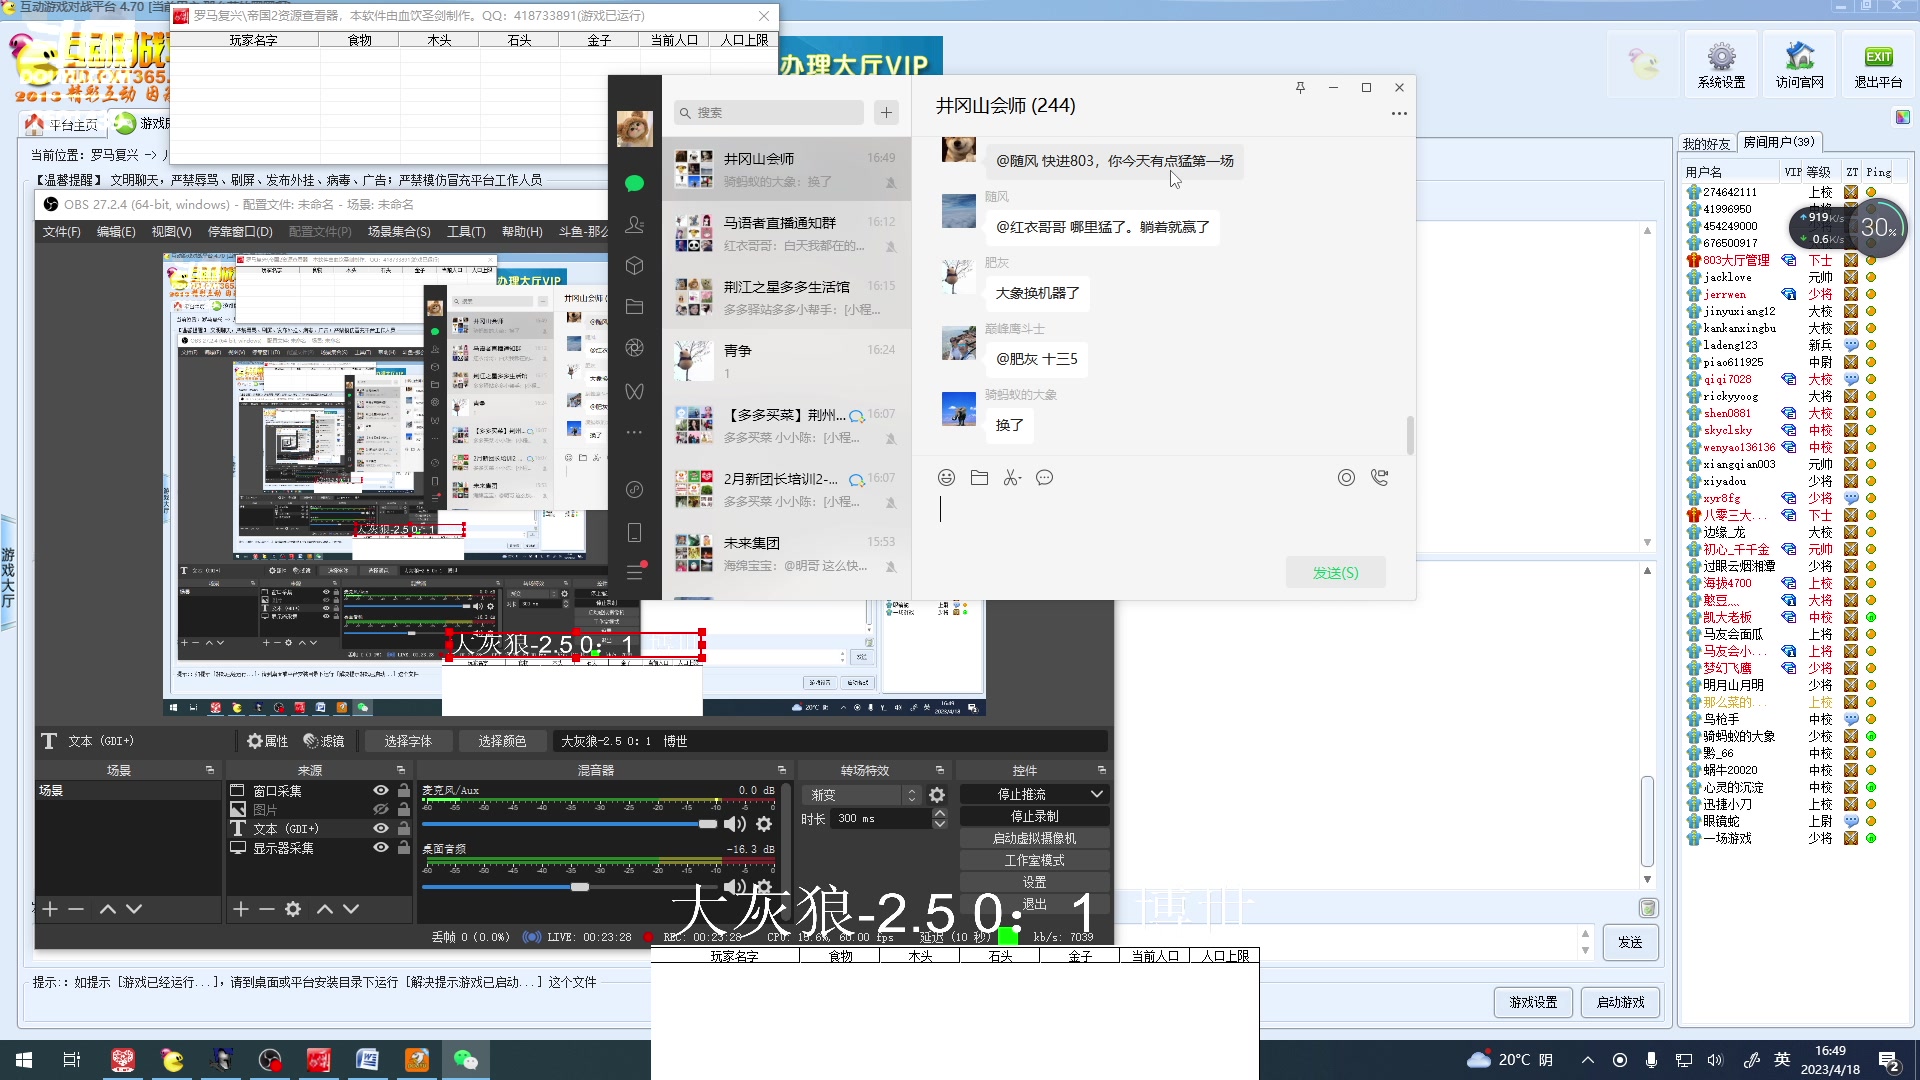1920x1080 pixels.
Task: Open WeChat settings hamburger menu icon
Action: 634,572
